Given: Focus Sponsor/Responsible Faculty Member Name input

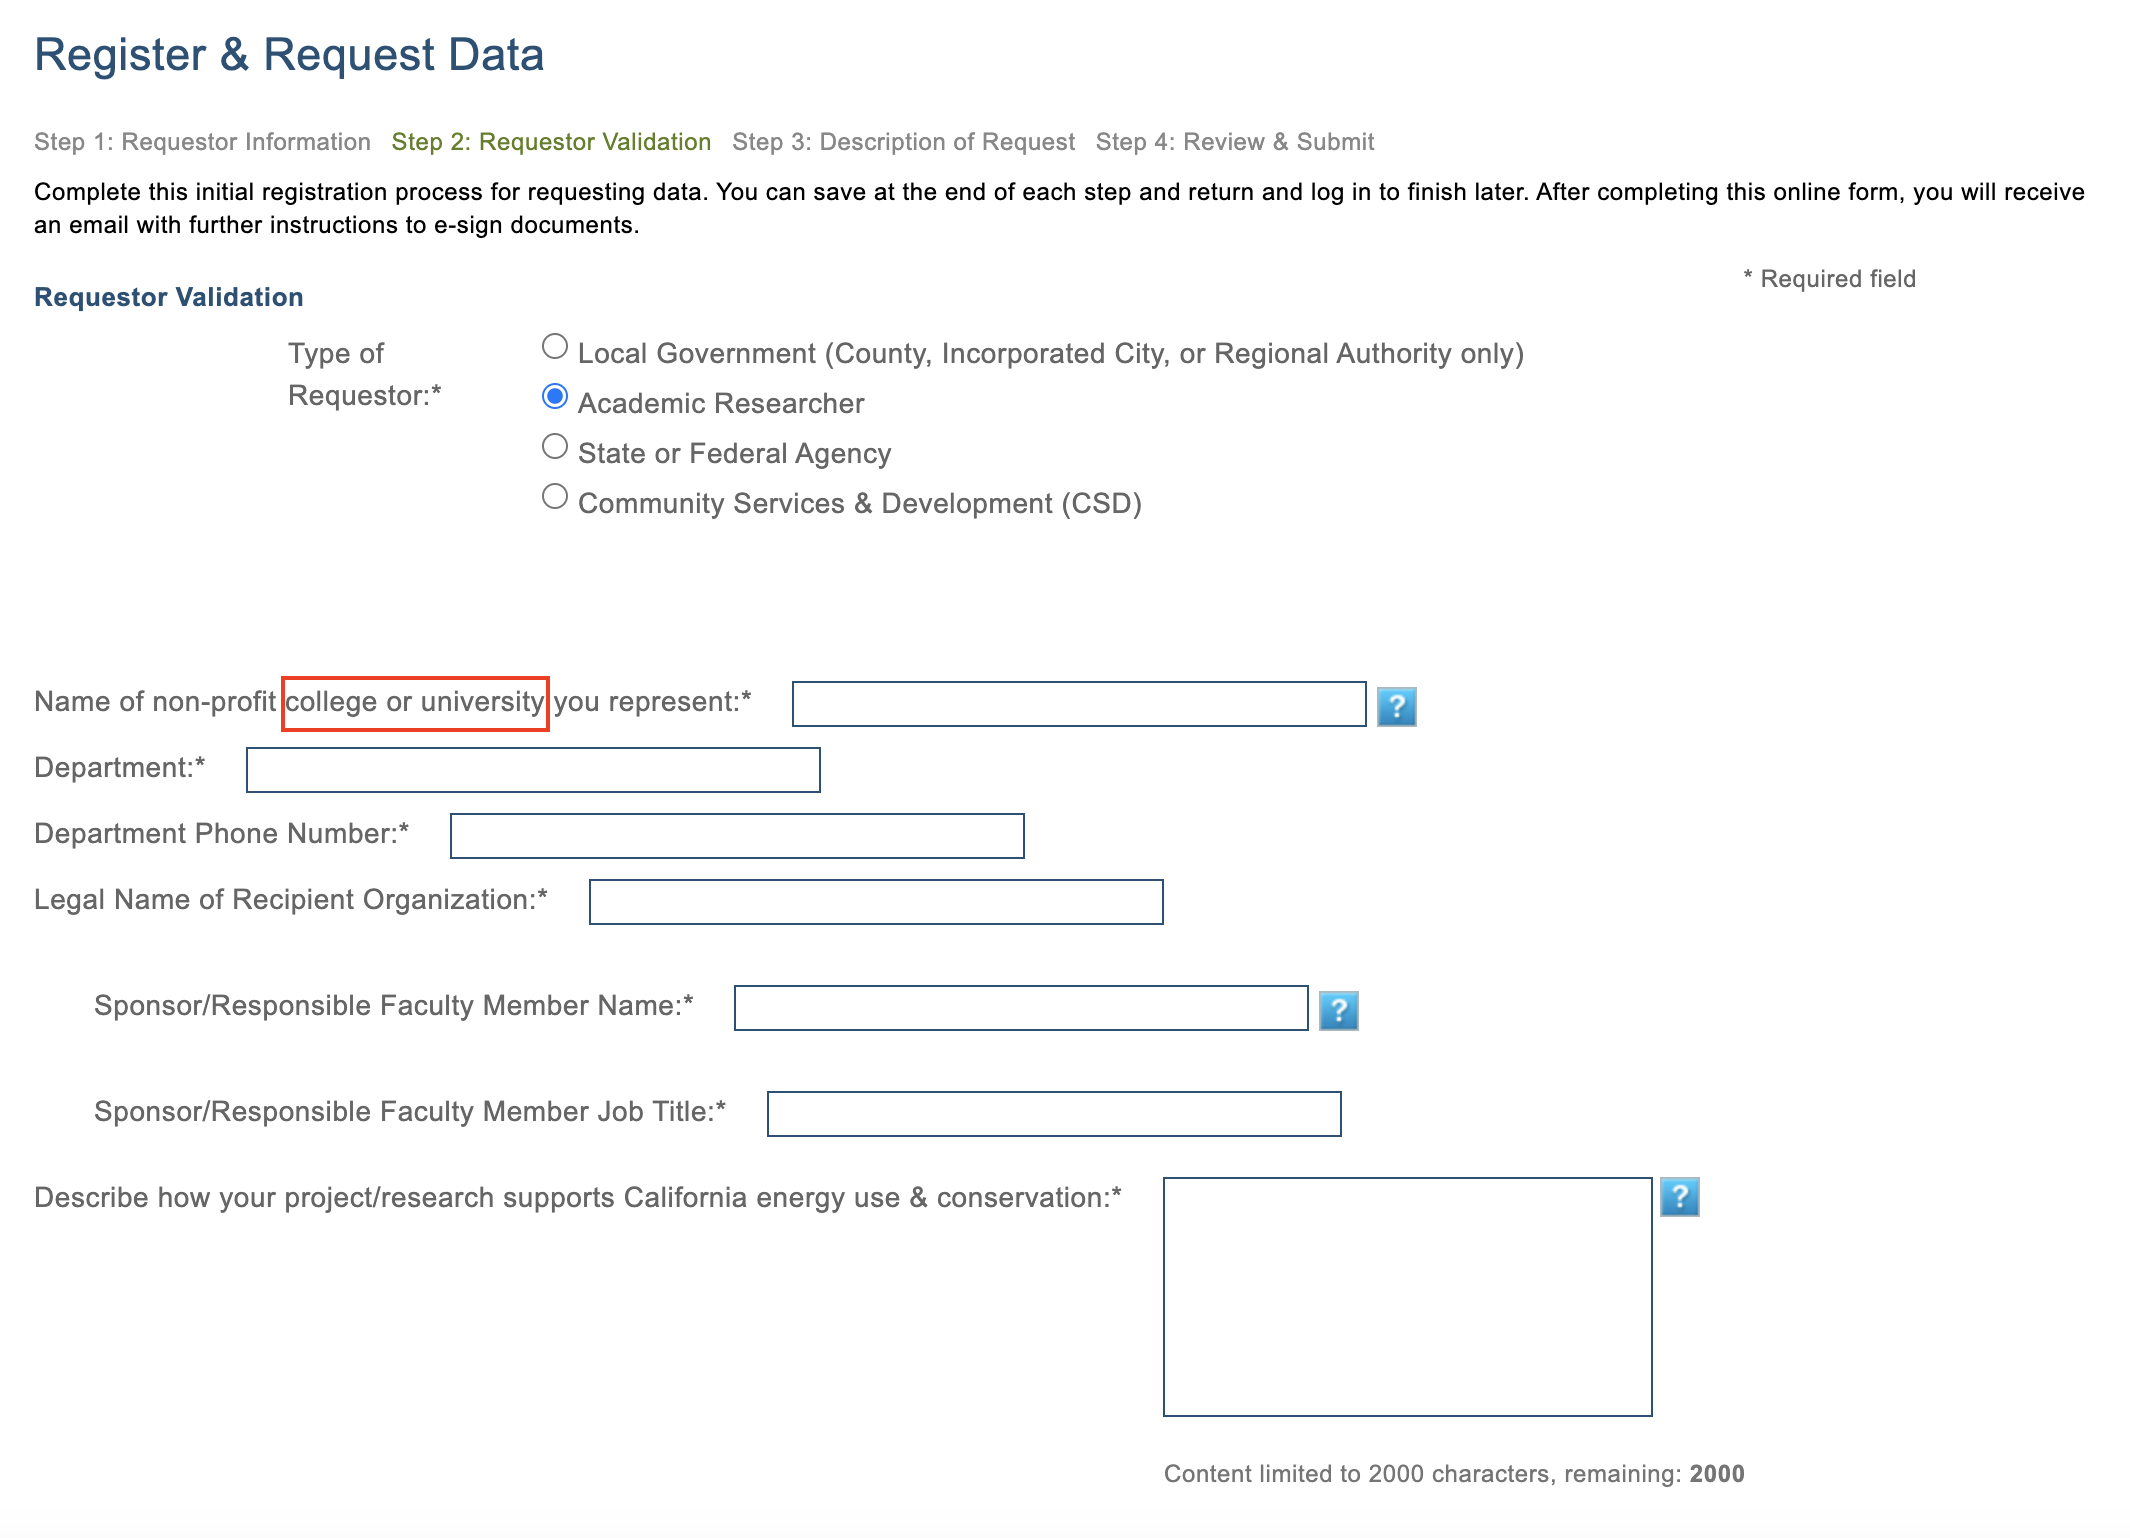Looking at the screenshot, I should coord(1021,1008).
